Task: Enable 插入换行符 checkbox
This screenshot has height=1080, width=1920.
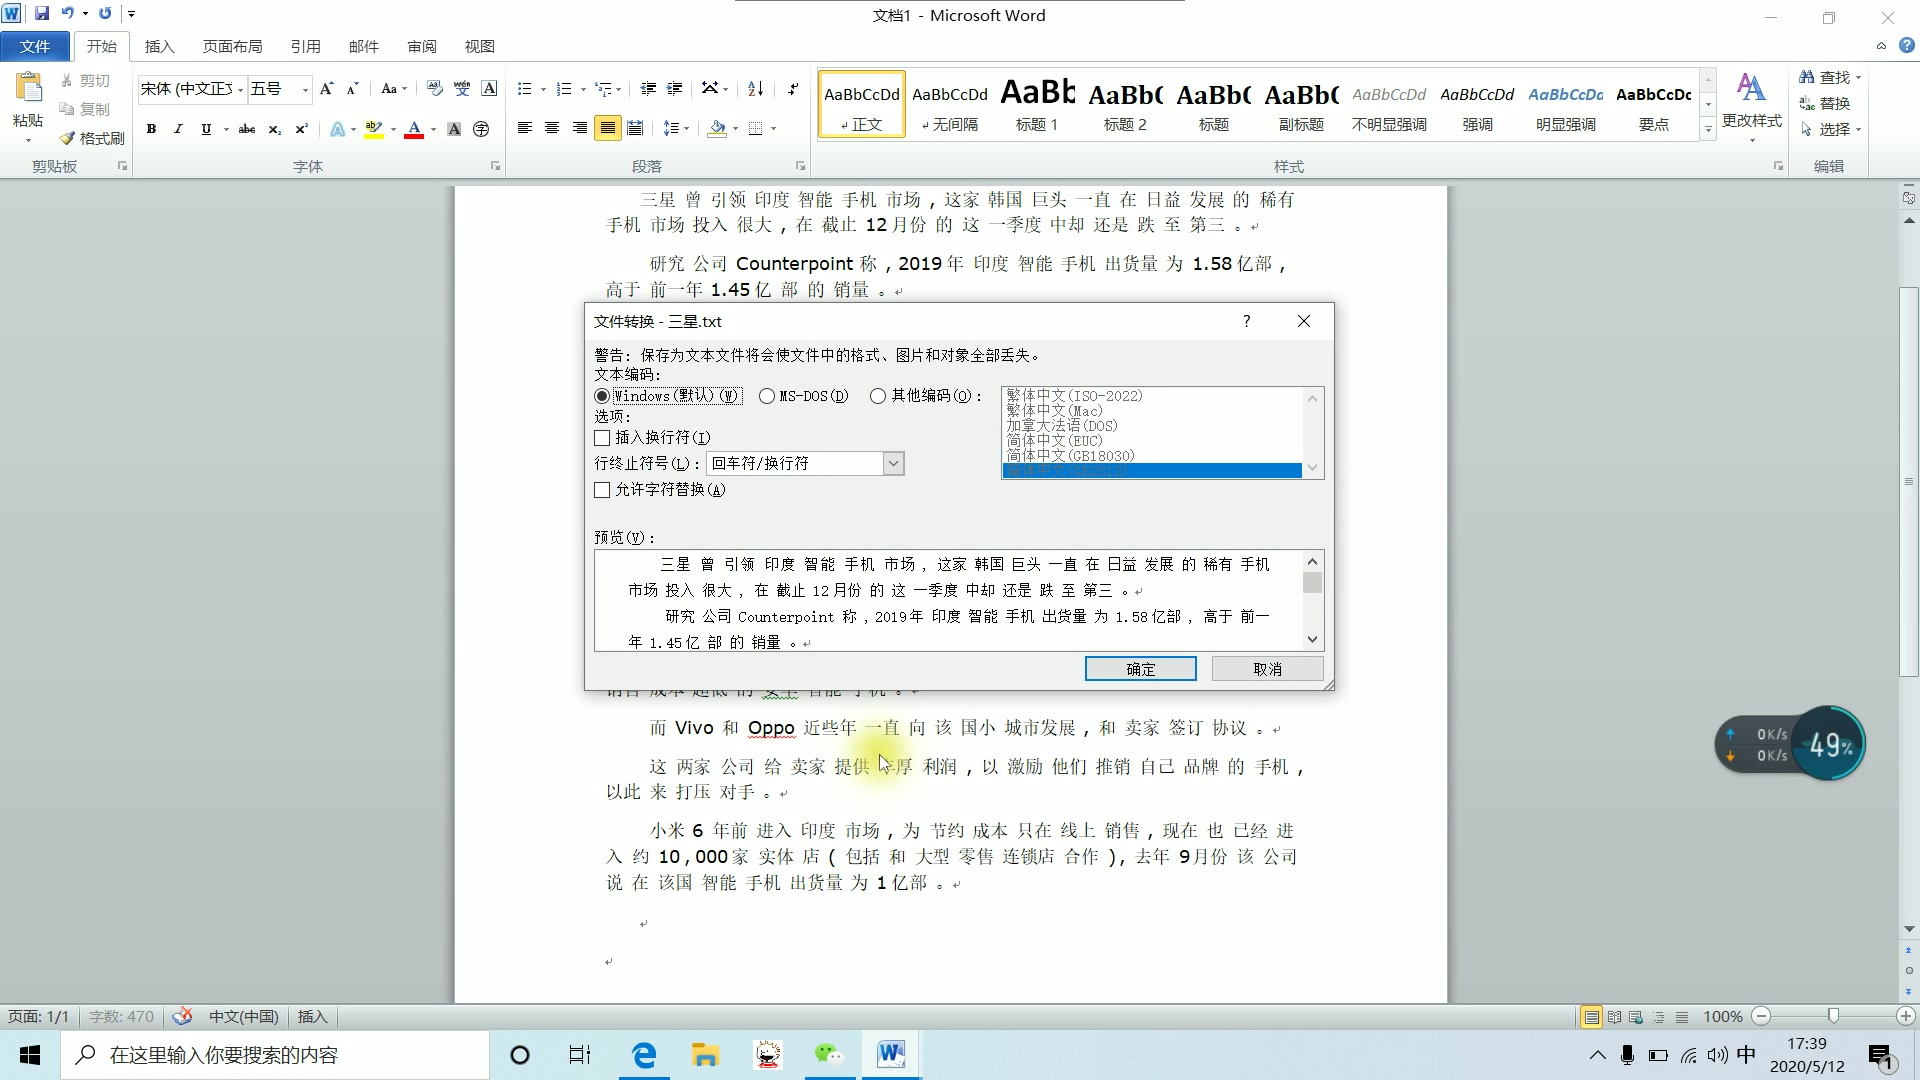Action: pyautogui.click(x=602, y=438)
